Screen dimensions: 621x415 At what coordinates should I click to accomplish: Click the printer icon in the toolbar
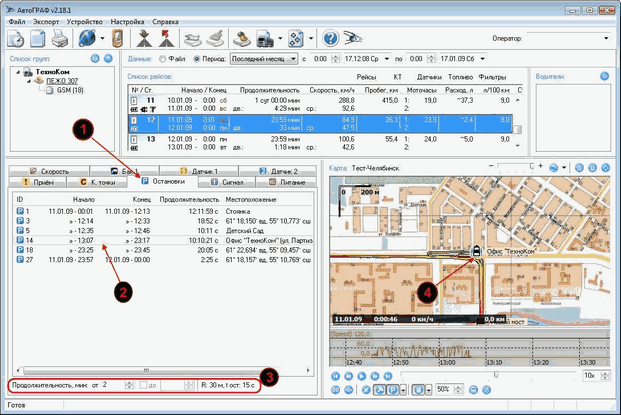coord(60,38)
